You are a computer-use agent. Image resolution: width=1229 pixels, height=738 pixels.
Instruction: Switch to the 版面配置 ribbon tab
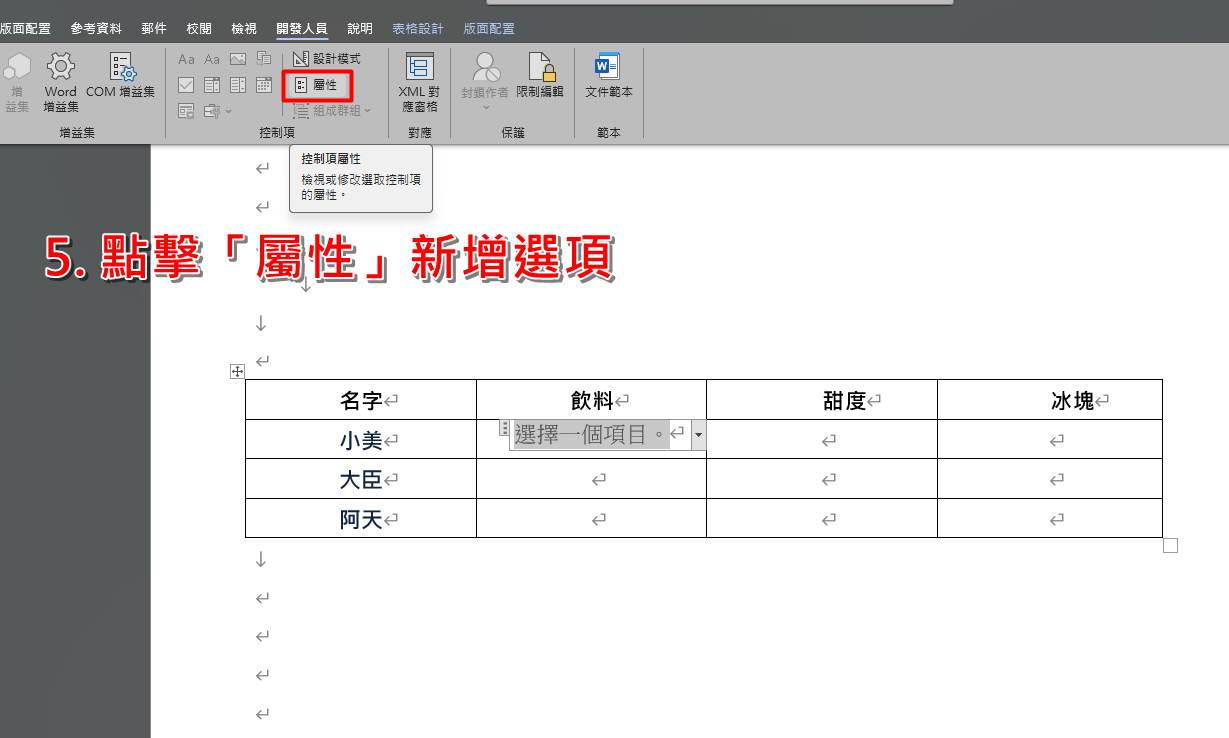[25, 29]
